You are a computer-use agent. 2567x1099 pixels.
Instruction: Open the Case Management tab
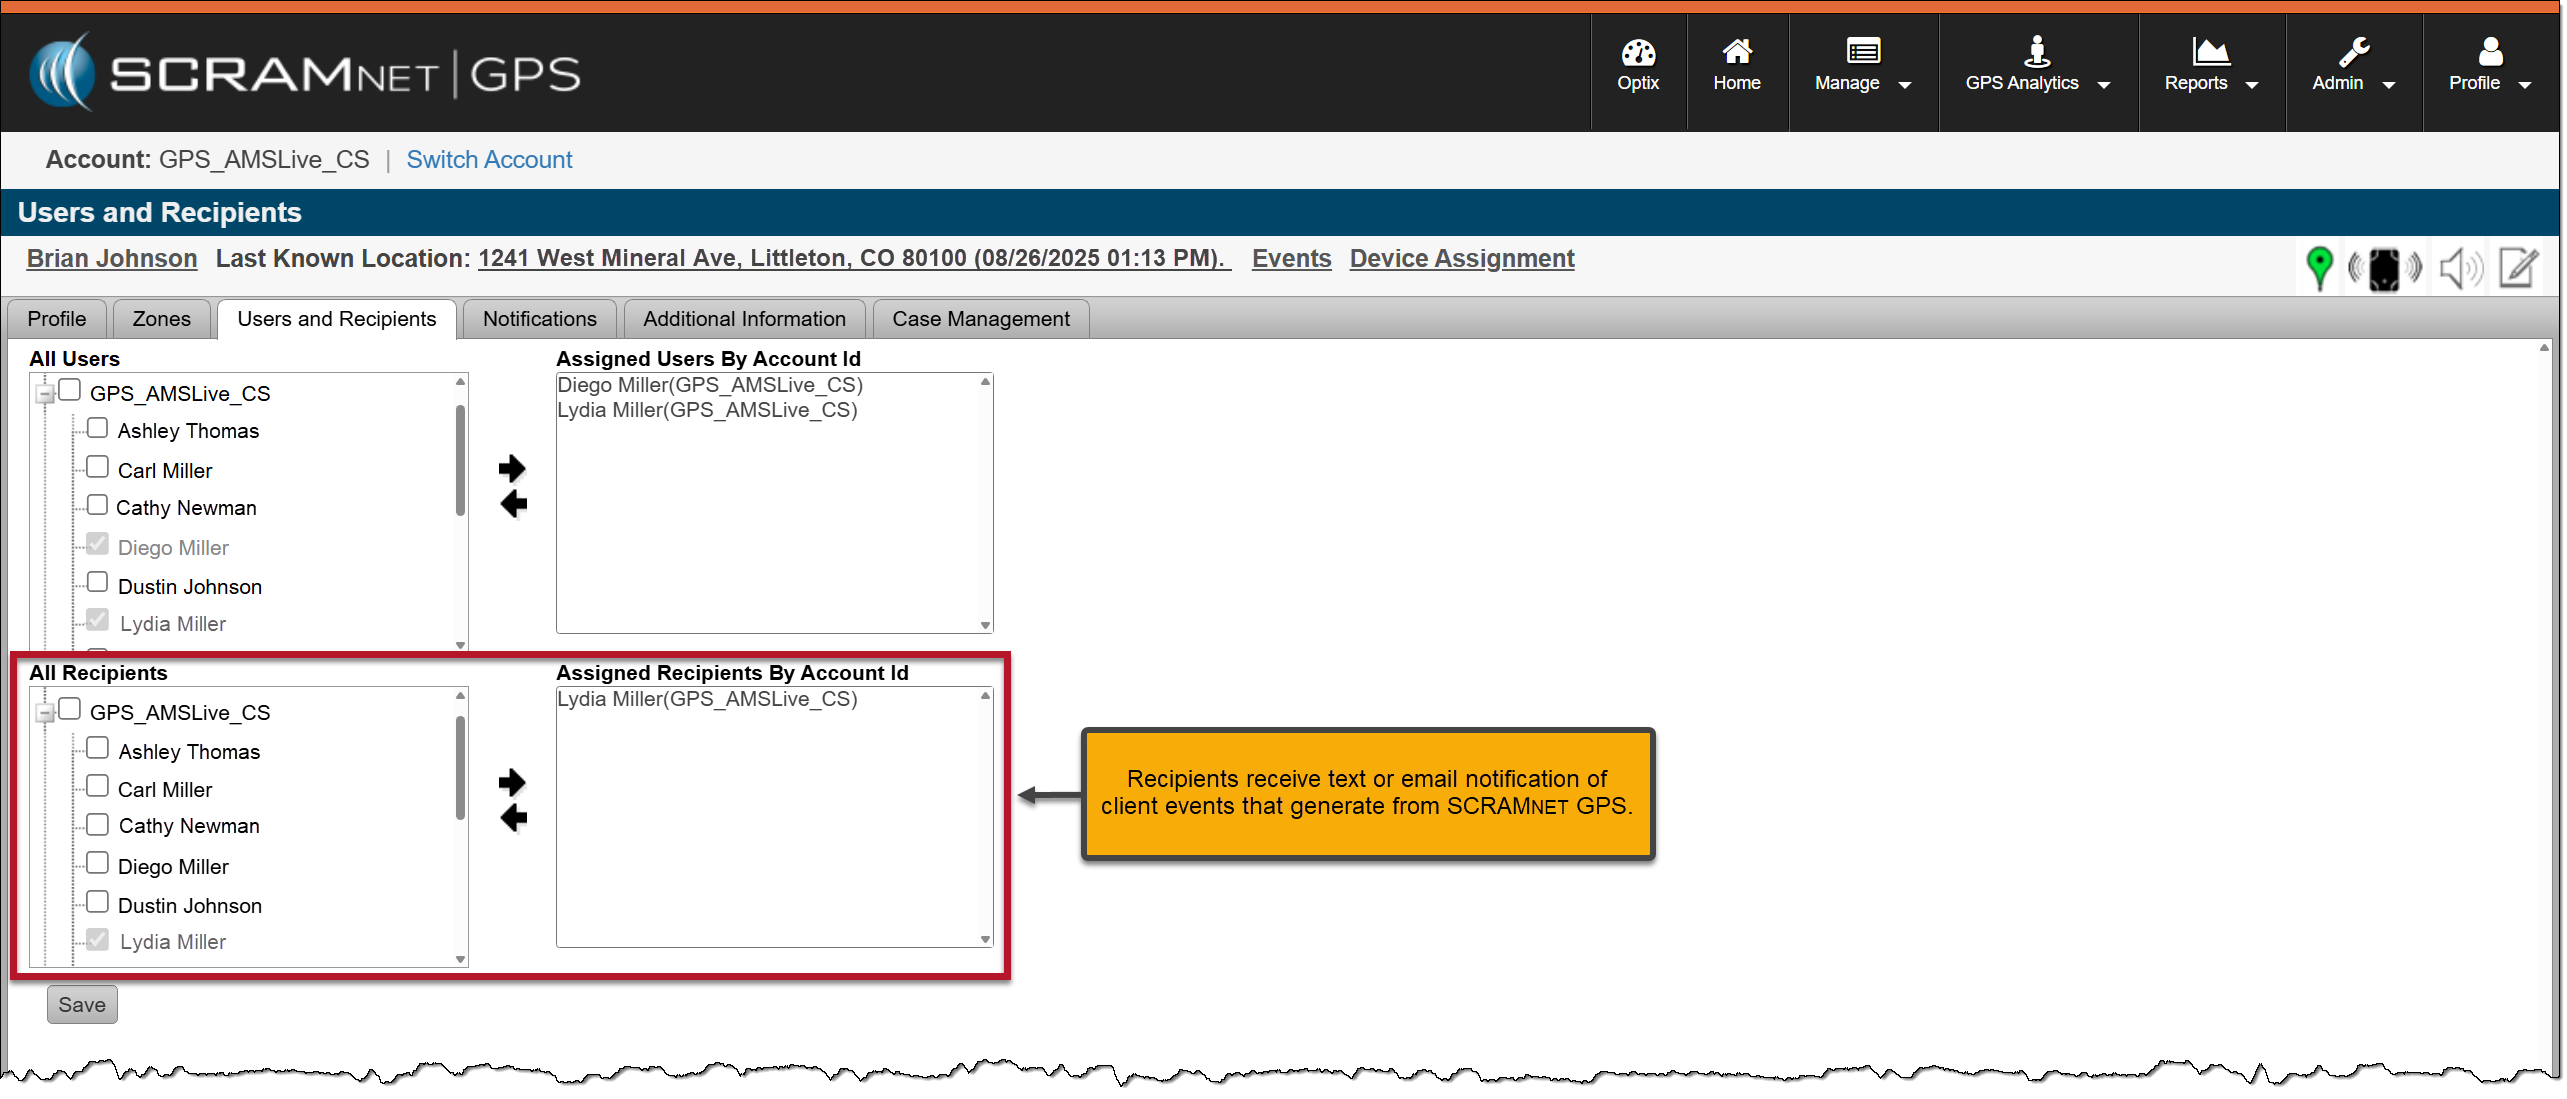(980, 319)
